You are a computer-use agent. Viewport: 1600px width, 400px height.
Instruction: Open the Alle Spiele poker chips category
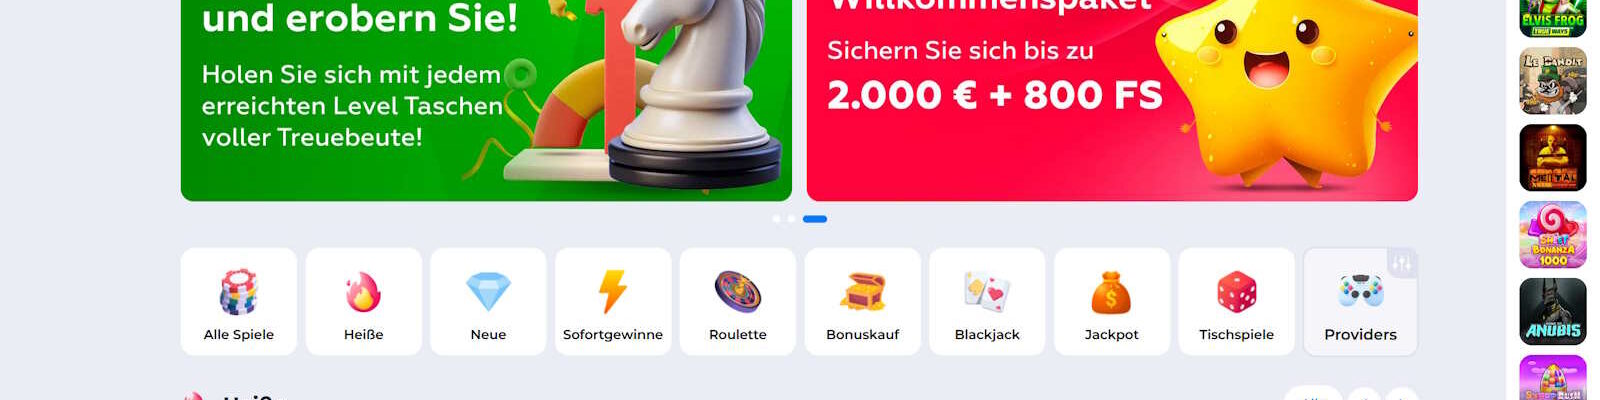coord(239,302)
